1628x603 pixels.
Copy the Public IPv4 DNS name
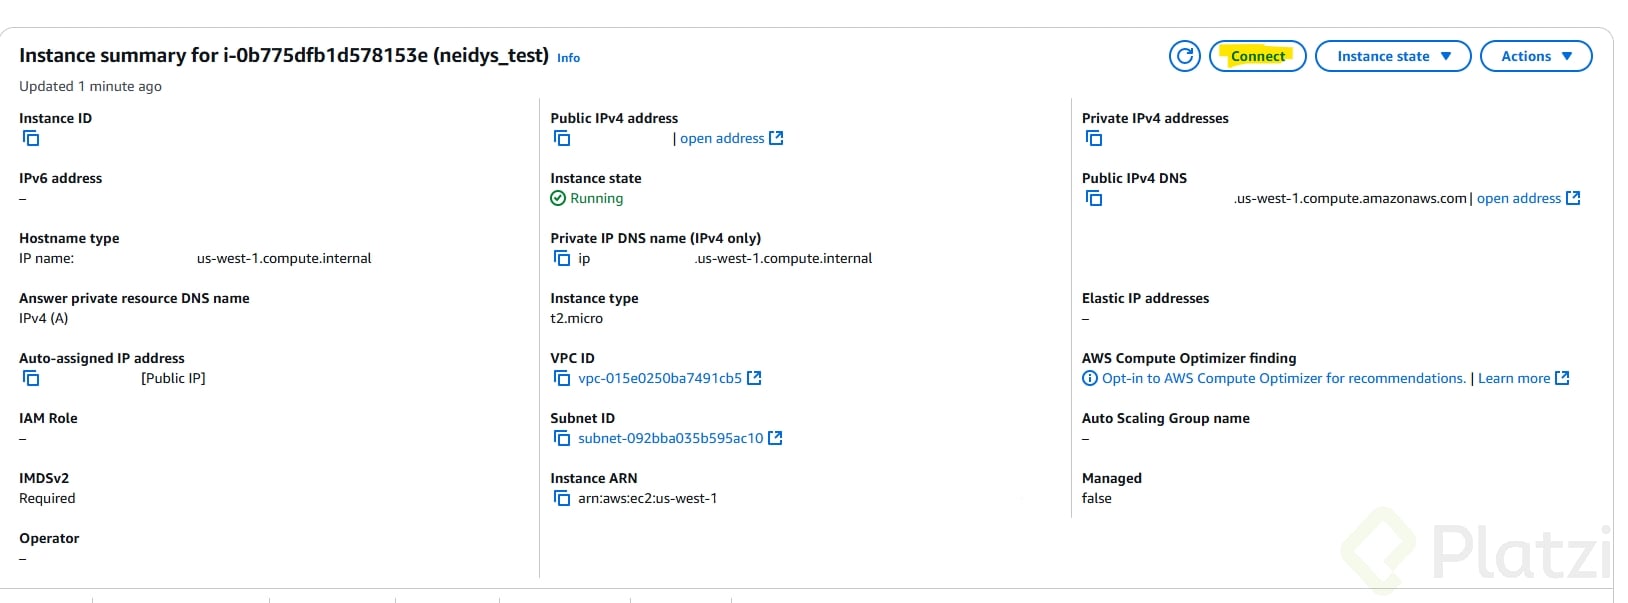pyautogui.click(x=1094, y=198)
